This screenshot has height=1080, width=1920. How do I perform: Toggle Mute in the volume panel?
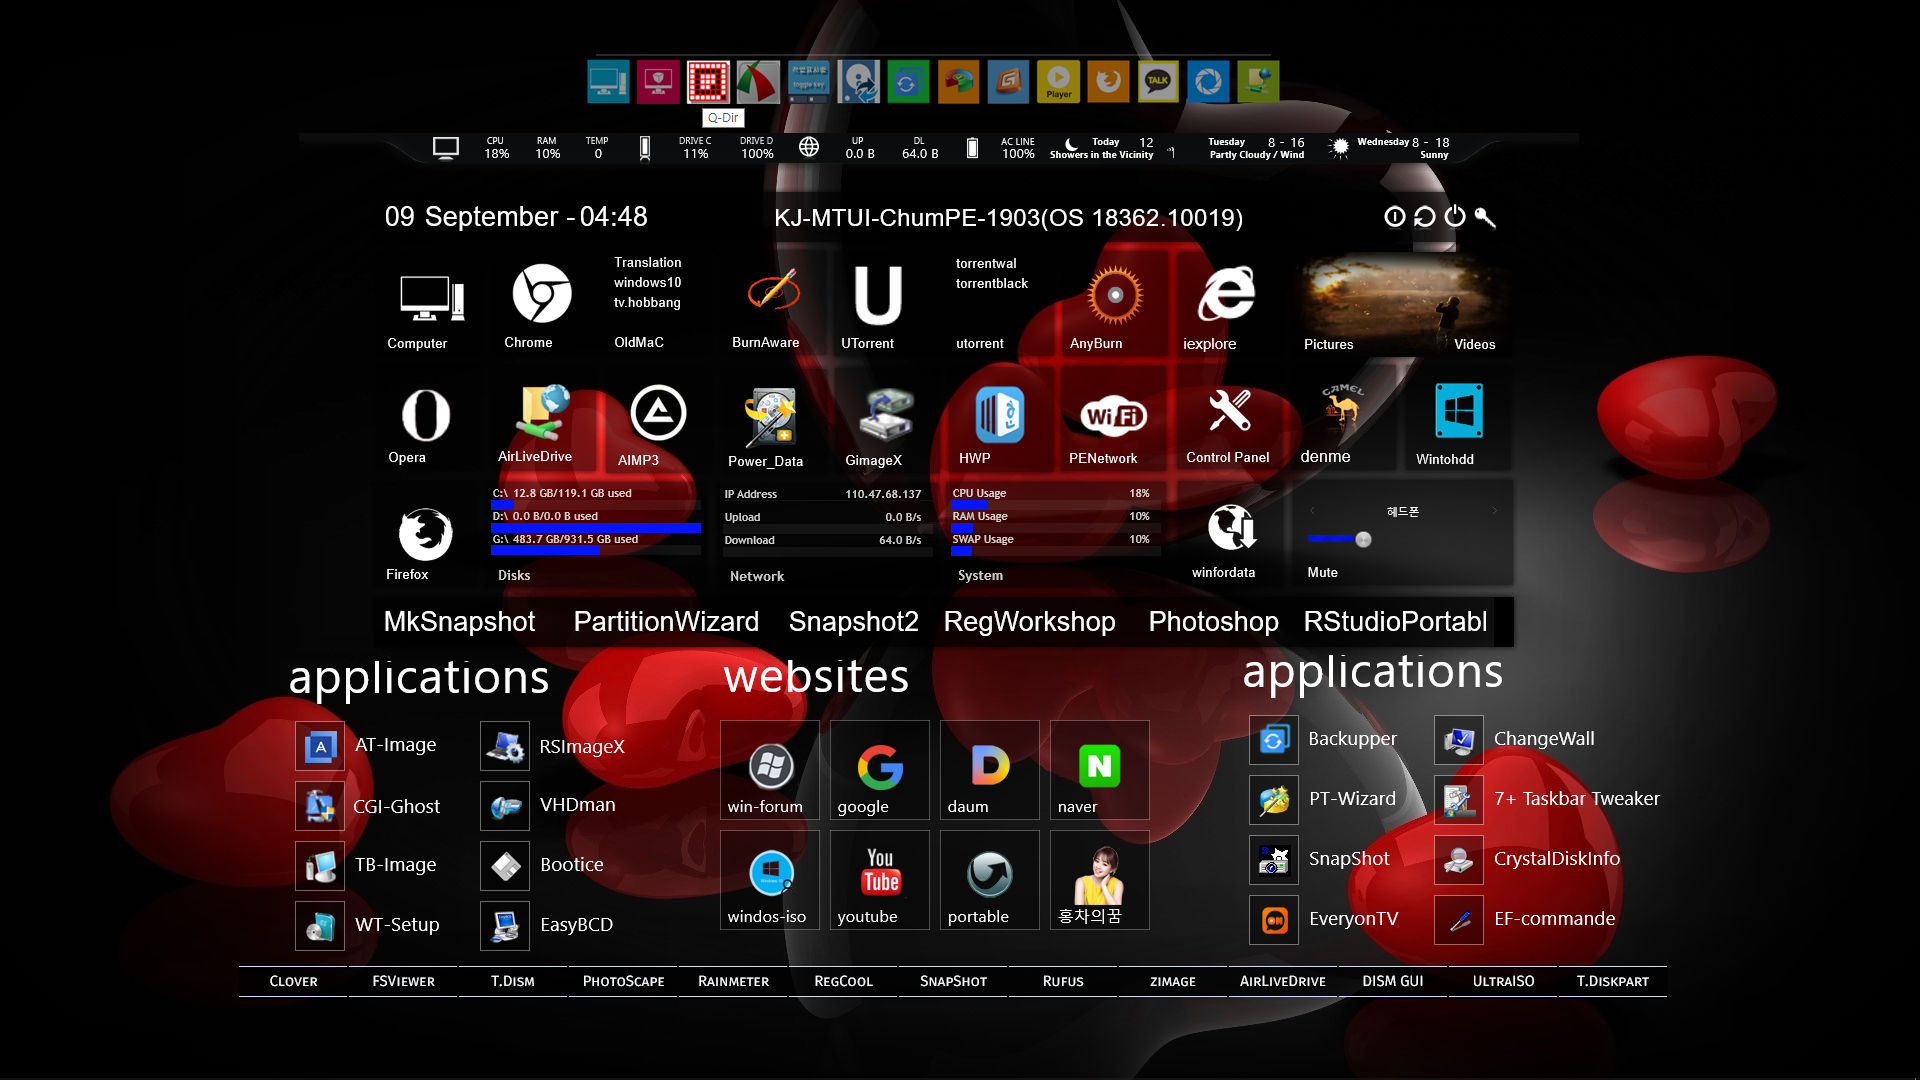coord(1322,572)
